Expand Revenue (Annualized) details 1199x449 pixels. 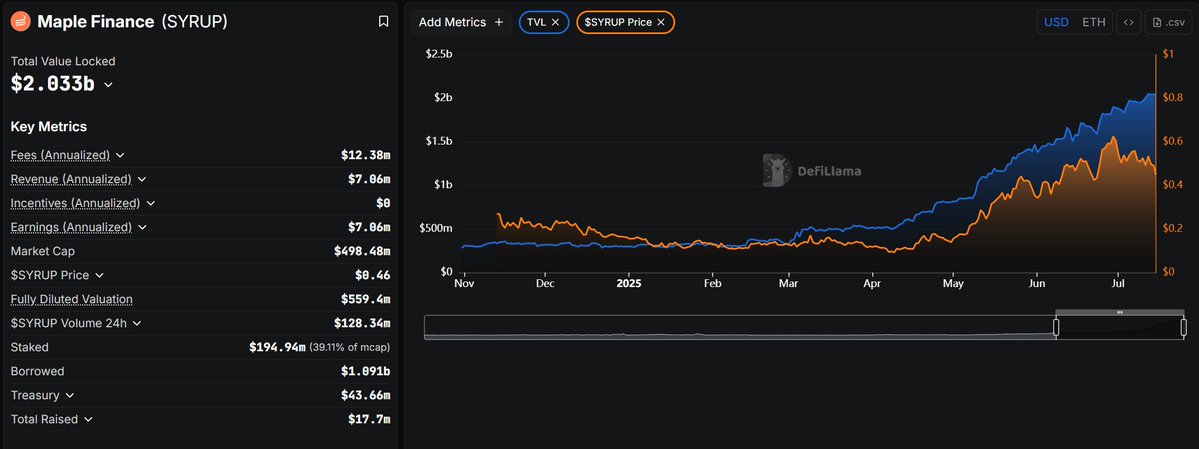pos(141,179)
